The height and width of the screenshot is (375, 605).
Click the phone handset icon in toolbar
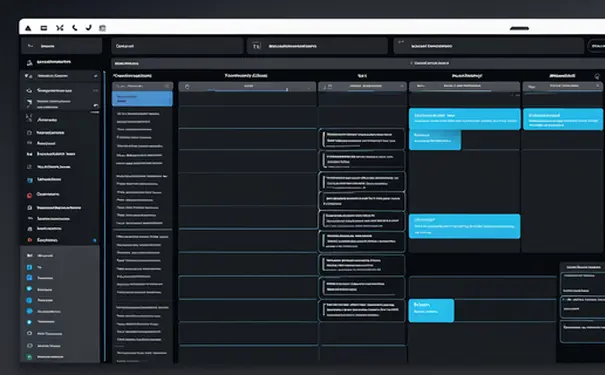74,28
